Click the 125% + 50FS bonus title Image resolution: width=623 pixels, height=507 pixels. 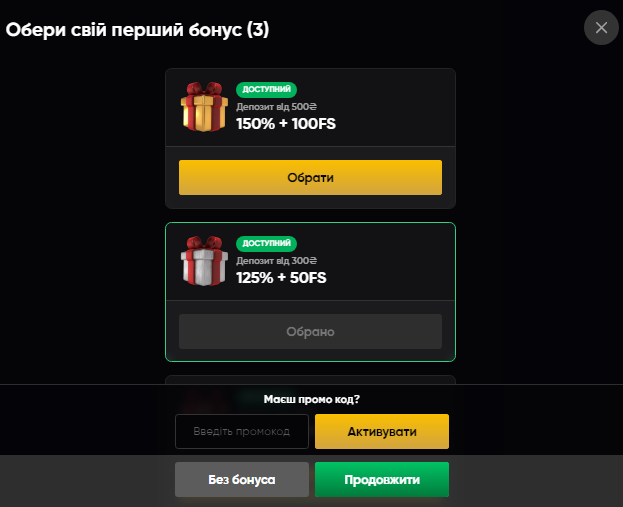281,278
